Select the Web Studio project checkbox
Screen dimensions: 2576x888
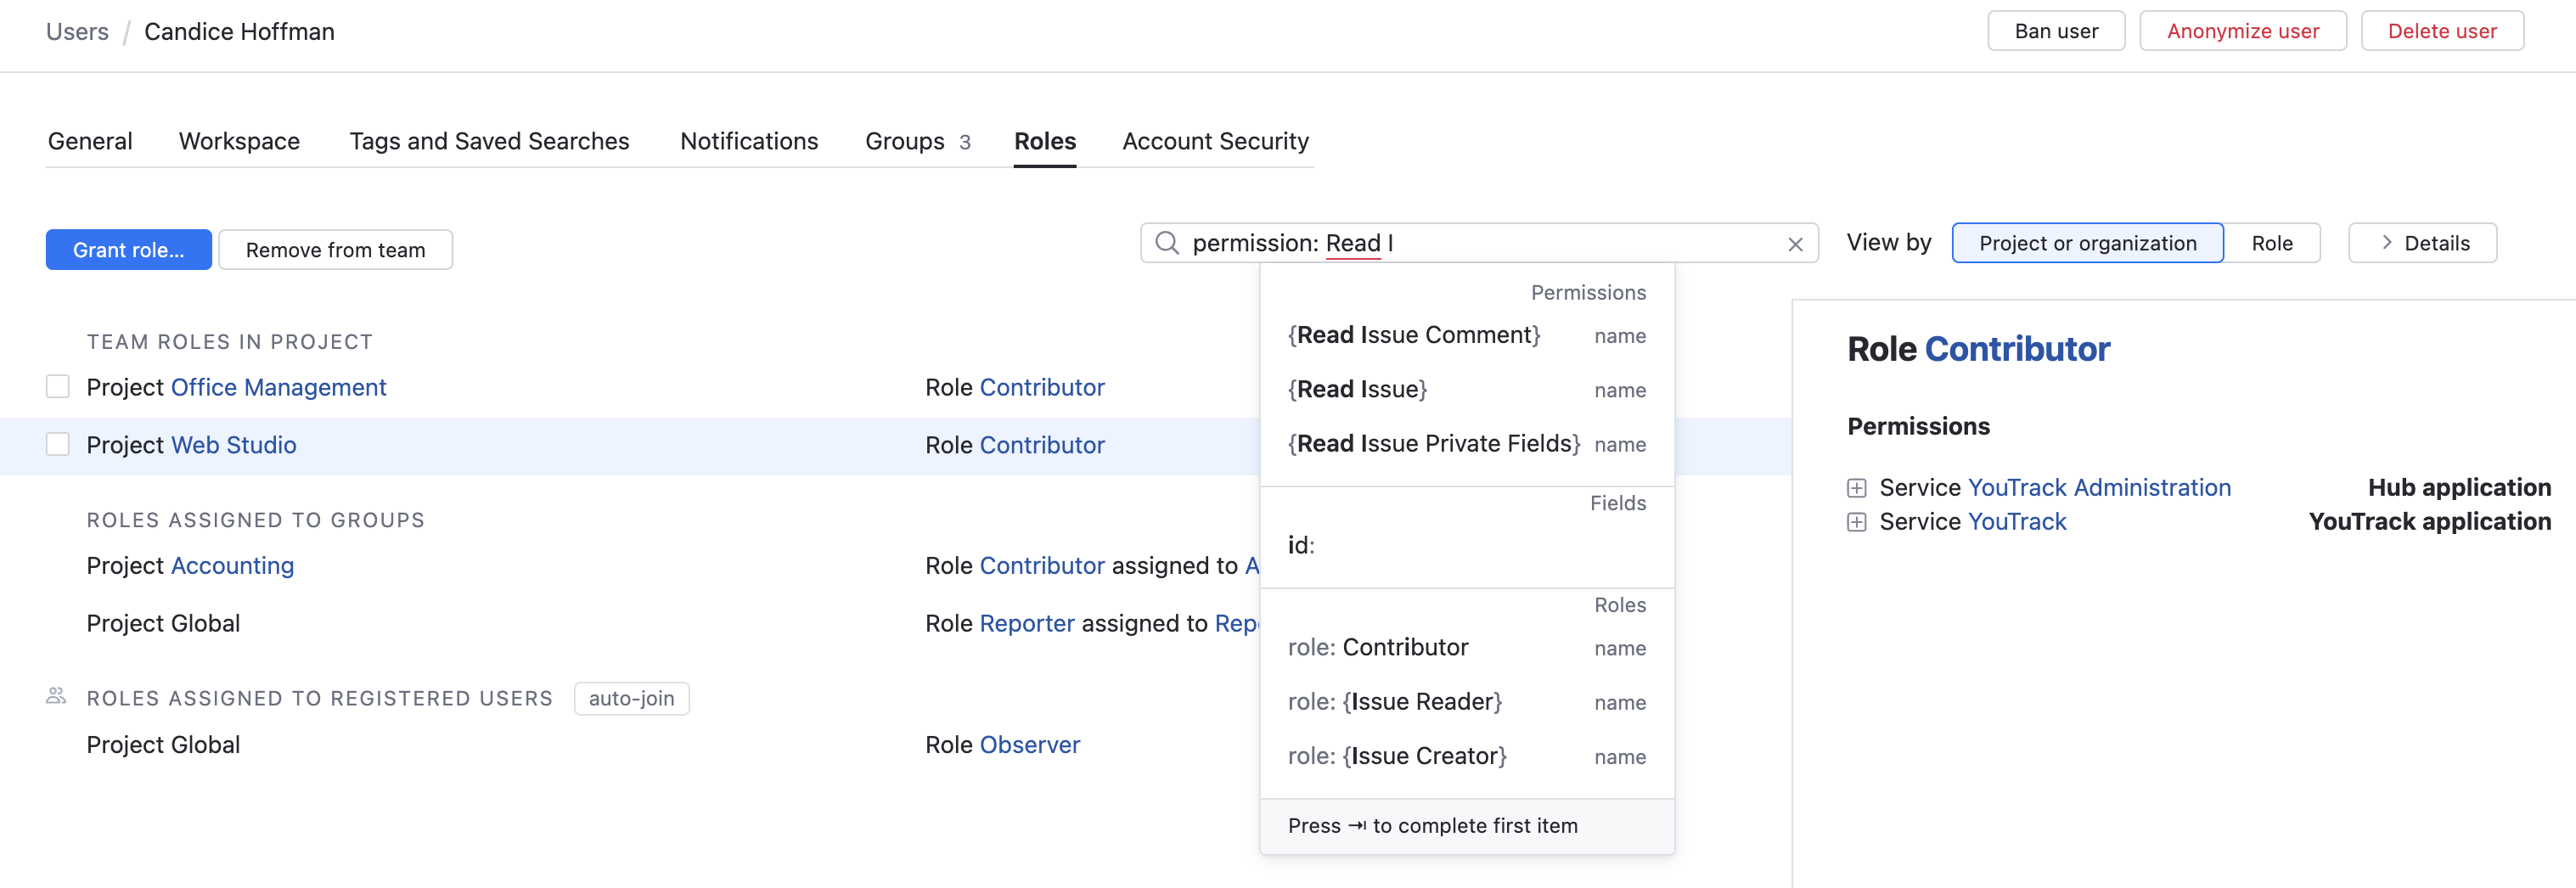[58, 445]
